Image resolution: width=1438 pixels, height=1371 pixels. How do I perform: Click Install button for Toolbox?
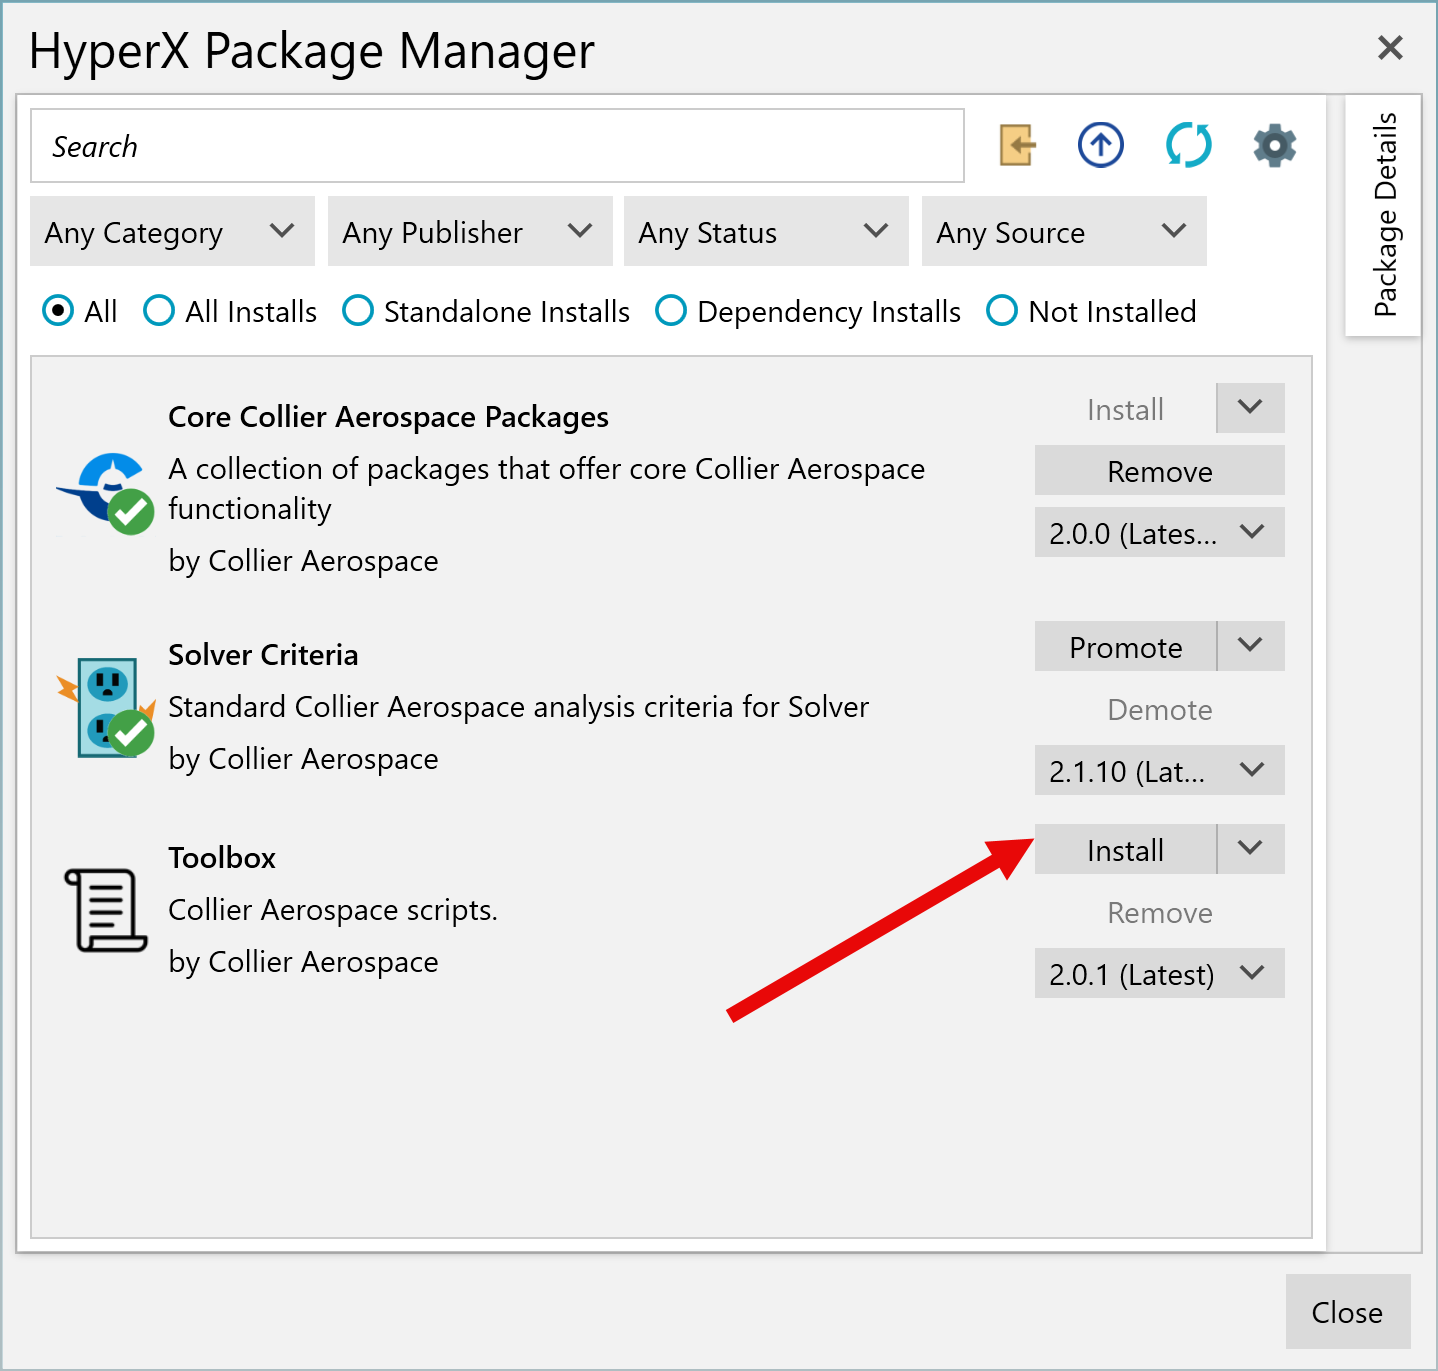pyautogui.click(x=1125, y=849)
